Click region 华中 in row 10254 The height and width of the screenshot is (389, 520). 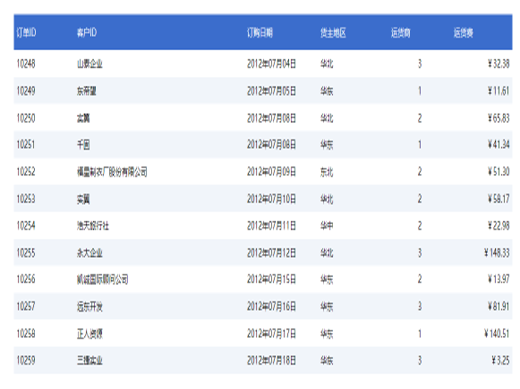tap(327, 226)
